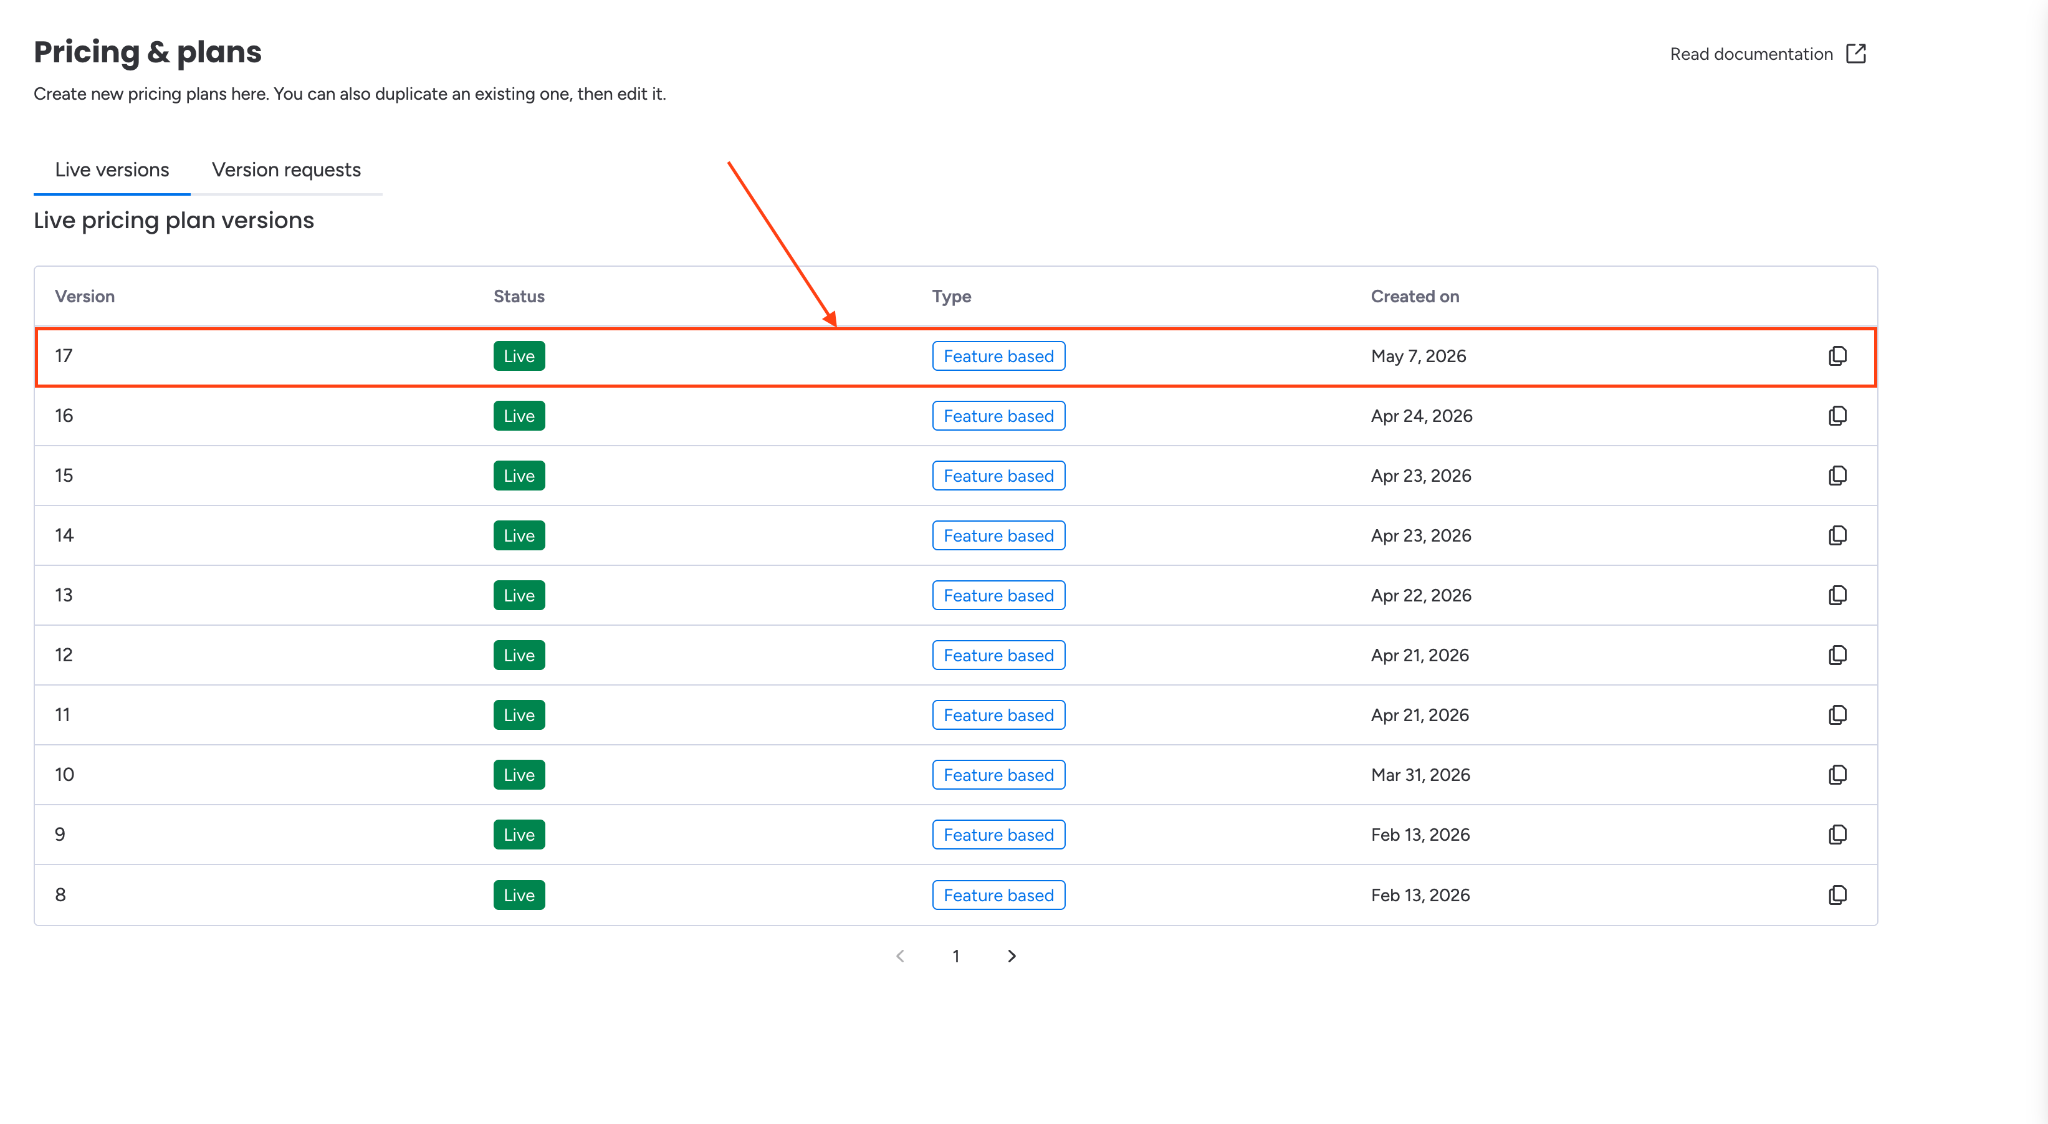The image size is (2048, 1124).
Task: Click the Feature based tag for version 12
Action: [999, 655]
